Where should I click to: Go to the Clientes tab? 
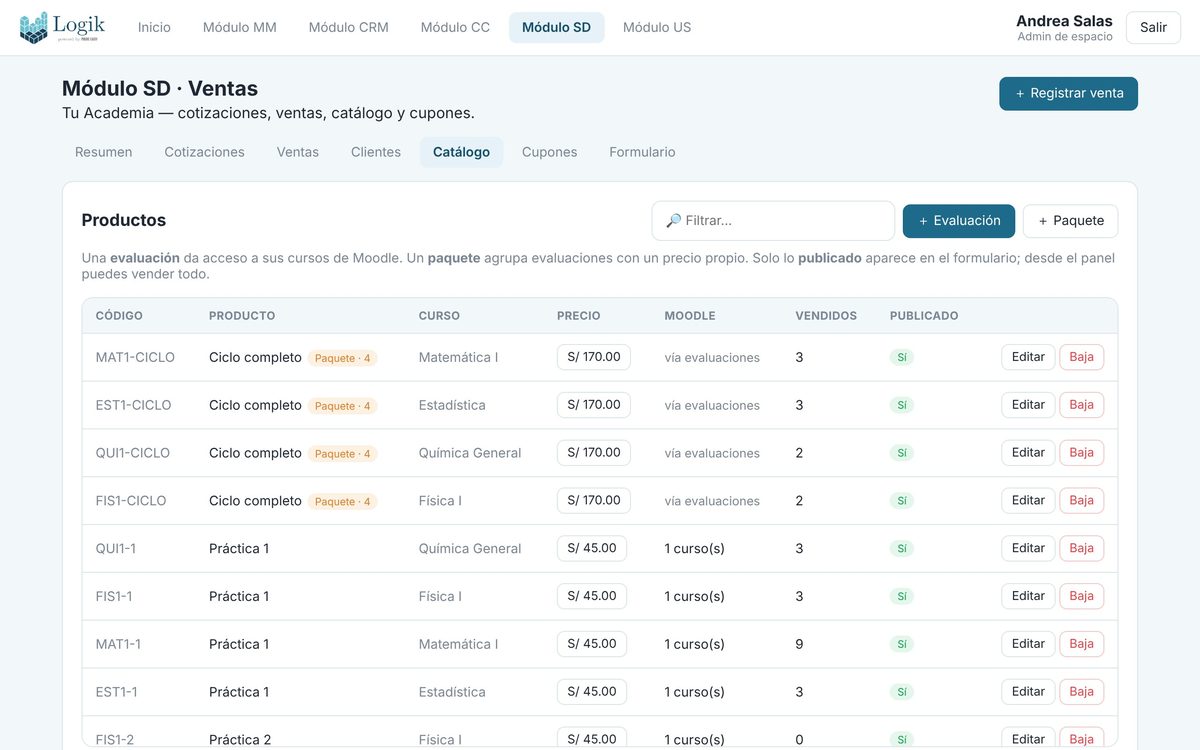click(x=376, y=152)
